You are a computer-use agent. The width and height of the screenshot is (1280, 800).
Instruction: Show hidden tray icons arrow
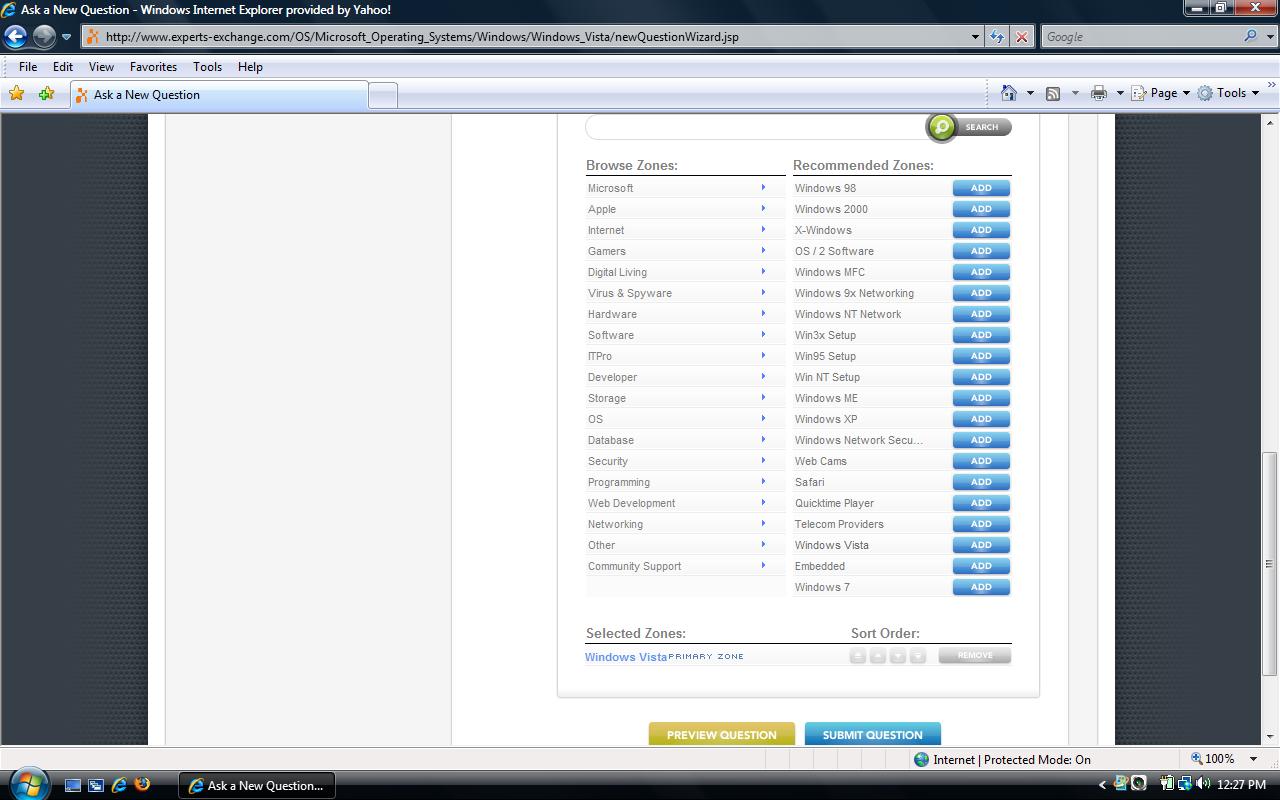tap(1102, 785)
